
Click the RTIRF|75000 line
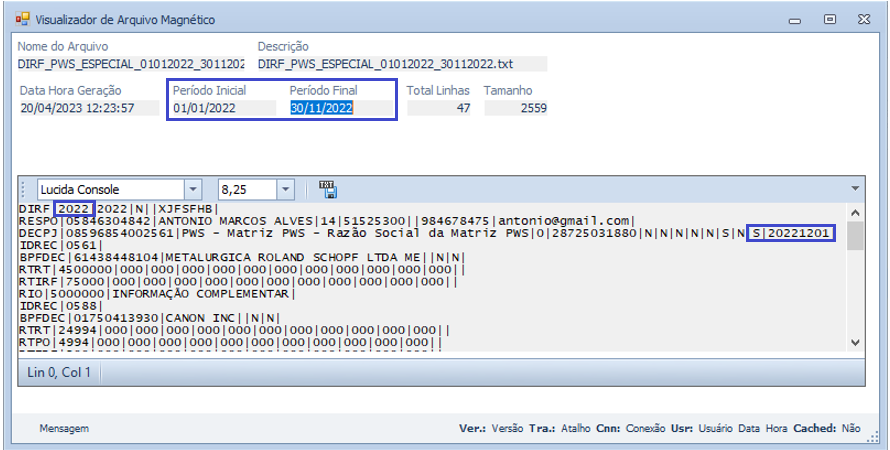[238, 282]
